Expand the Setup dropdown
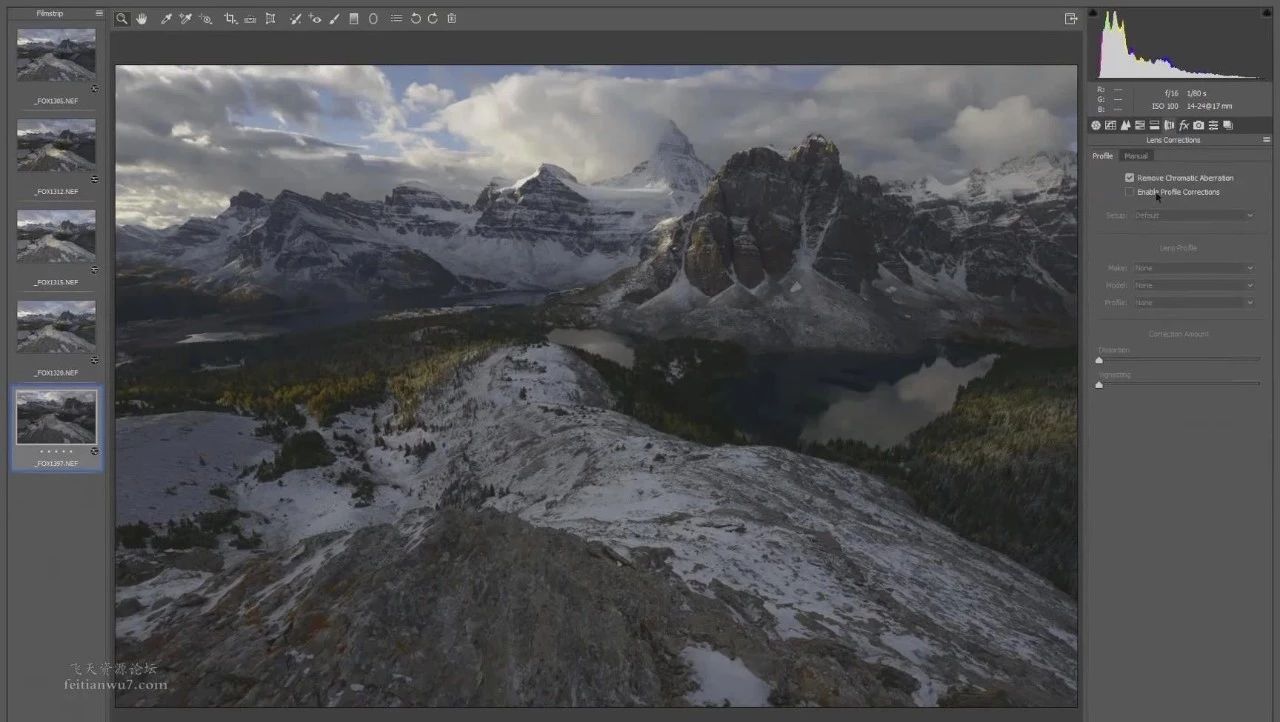Viewport: 1280px width, 722px height. (1194, 215)
